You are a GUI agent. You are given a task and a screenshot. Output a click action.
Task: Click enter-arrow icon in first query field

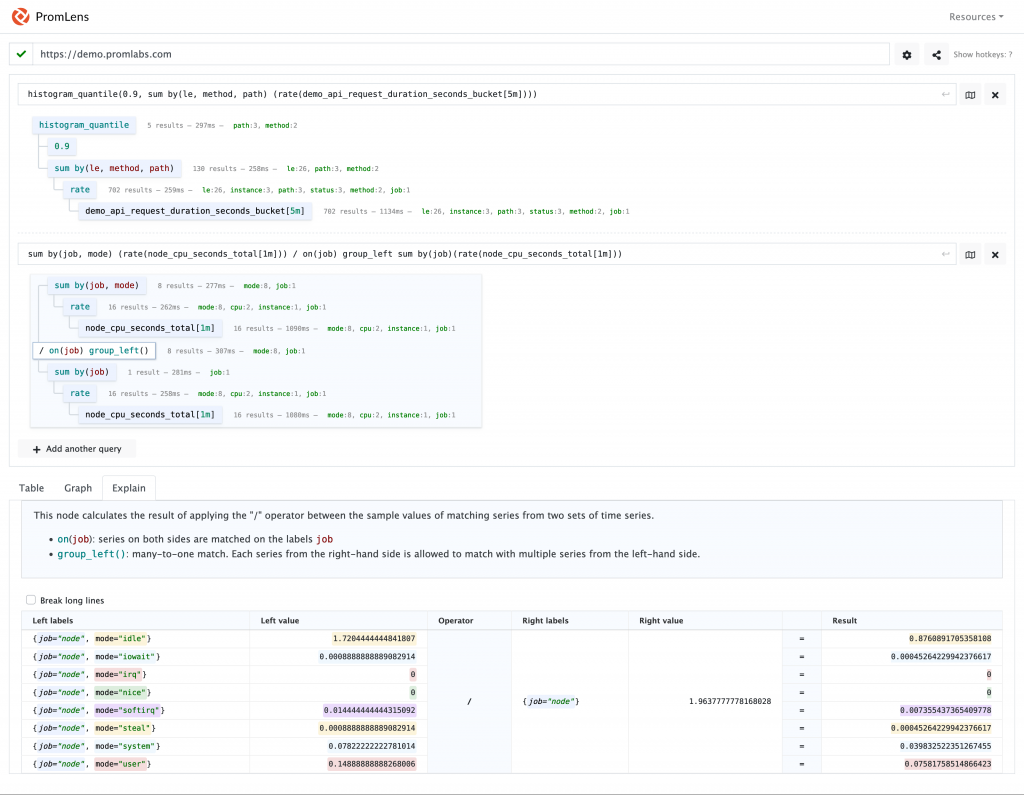[x=945, y=94]
